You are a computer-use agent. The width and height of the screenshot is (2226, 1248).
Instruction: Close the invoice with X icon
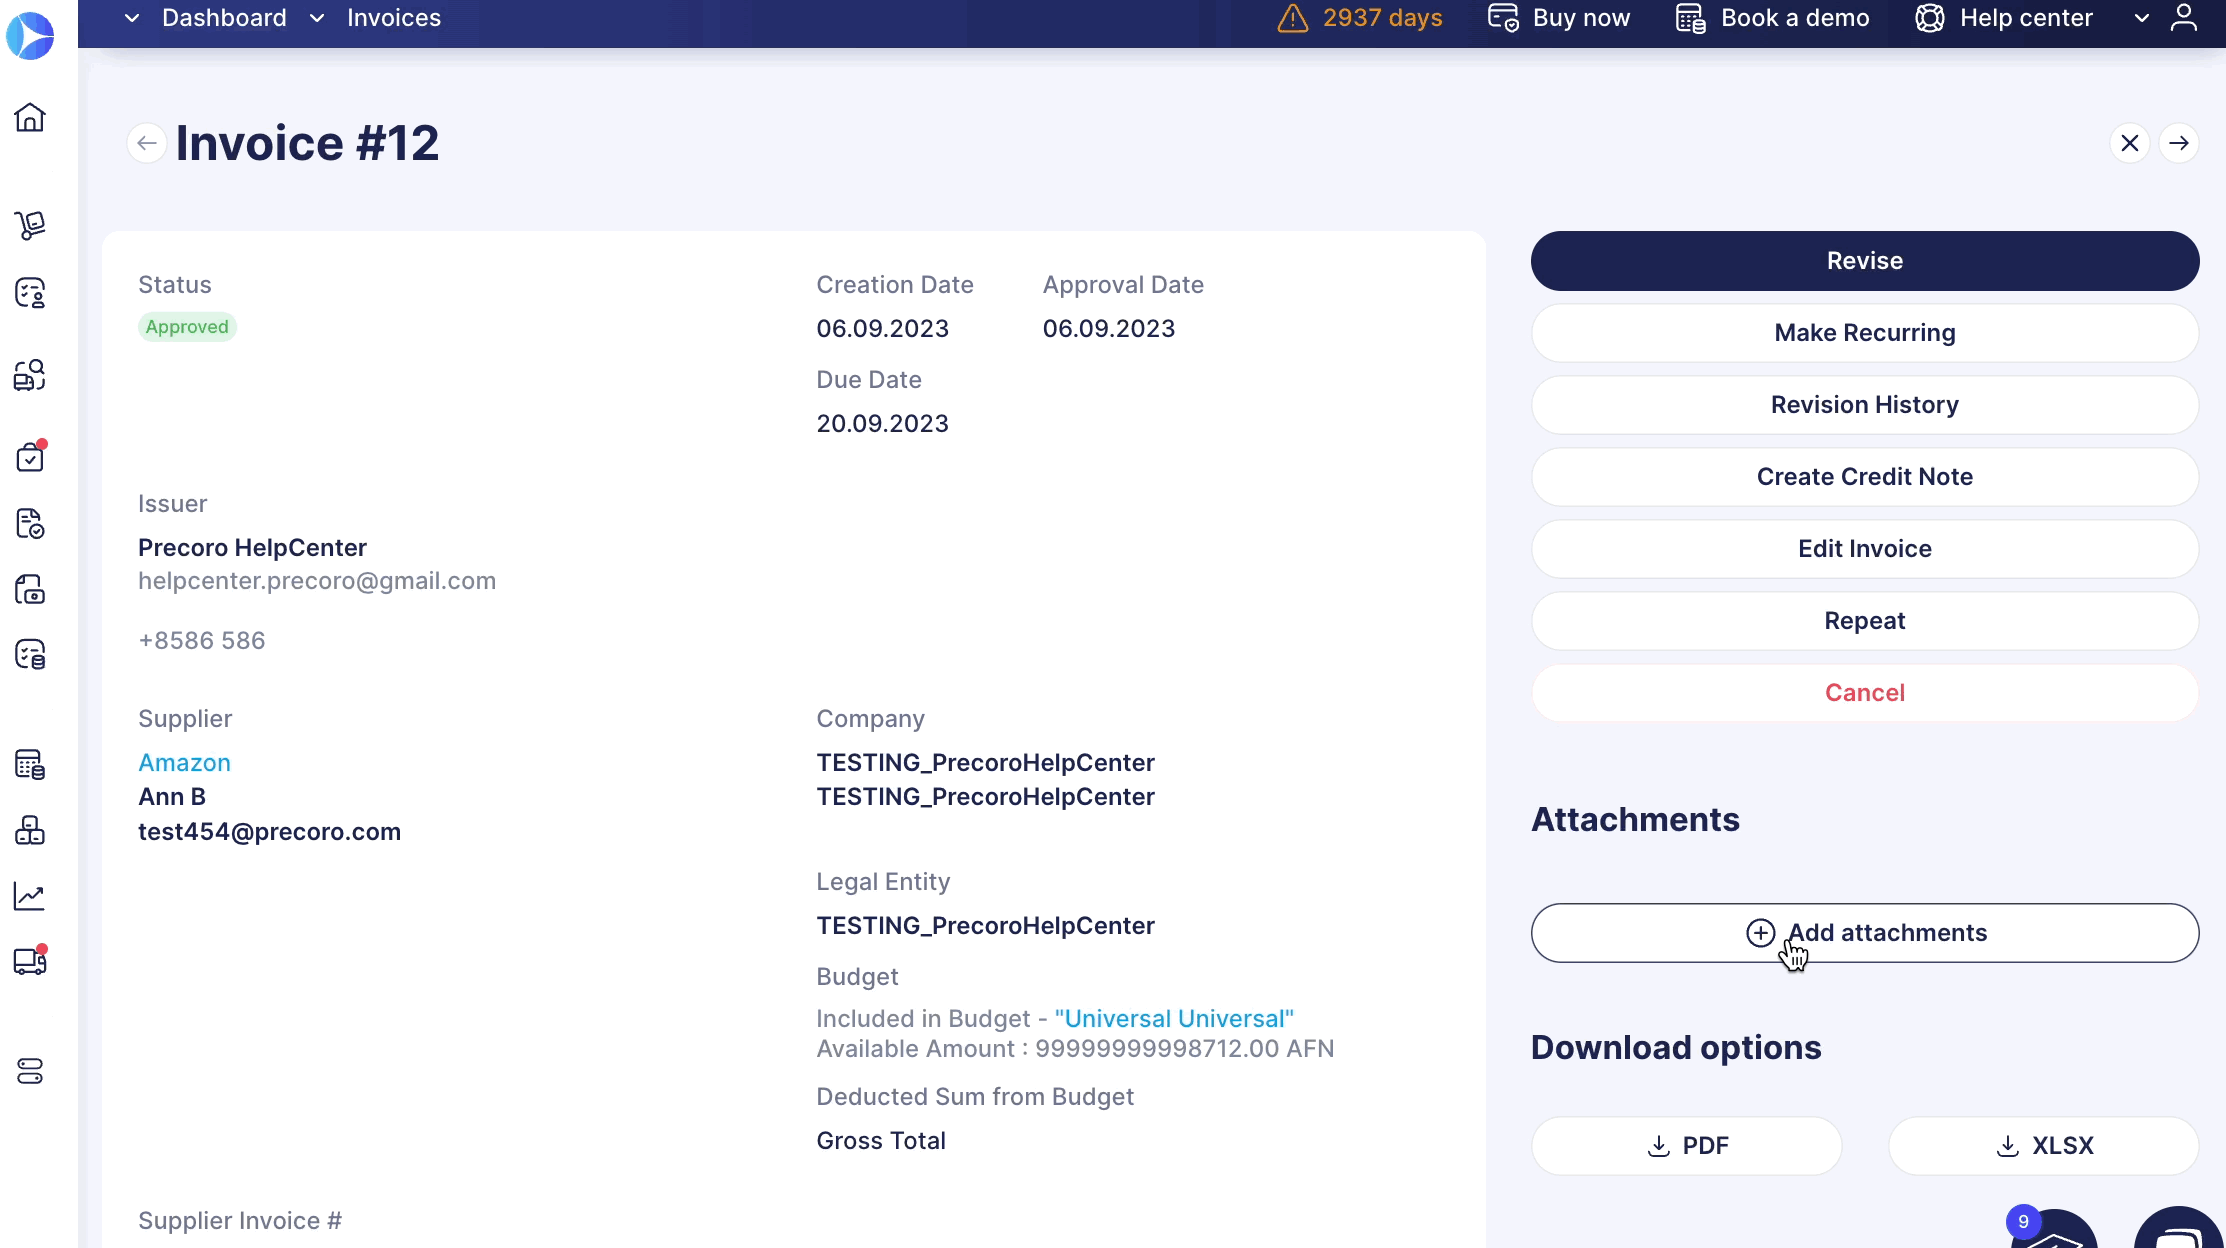tap(2130, 143)
